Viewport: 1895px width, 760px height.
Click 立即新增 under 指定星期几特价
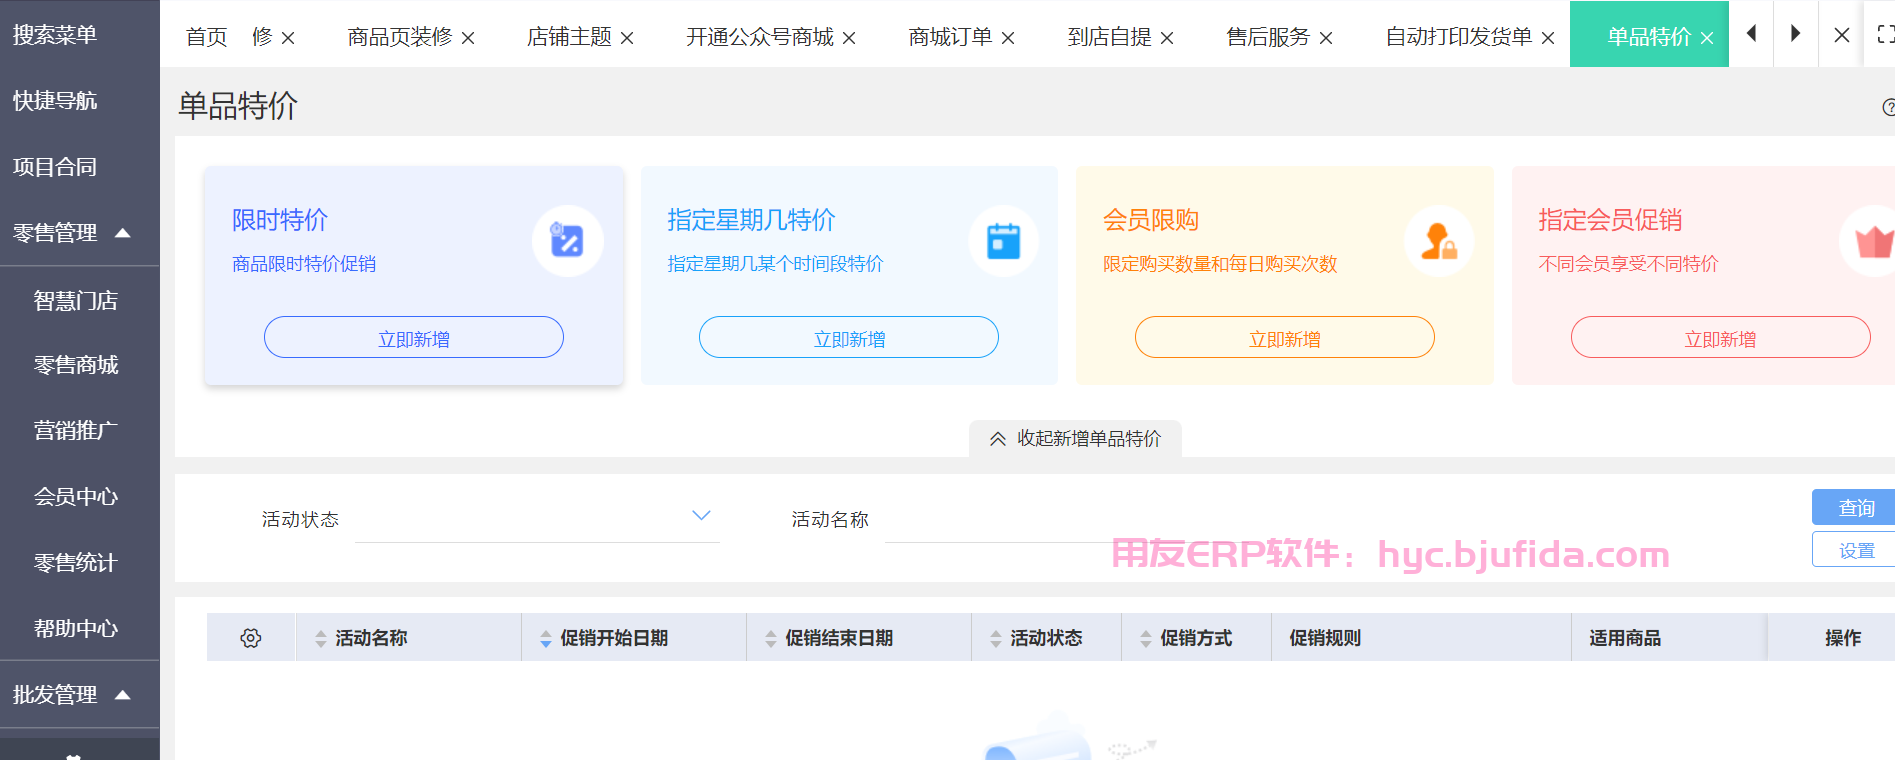click(849, 338)
